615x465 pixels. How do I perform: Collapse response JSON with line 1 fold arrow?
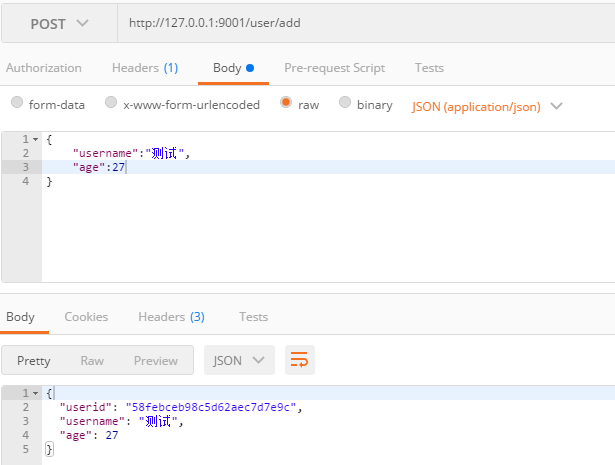coord(36,393)
